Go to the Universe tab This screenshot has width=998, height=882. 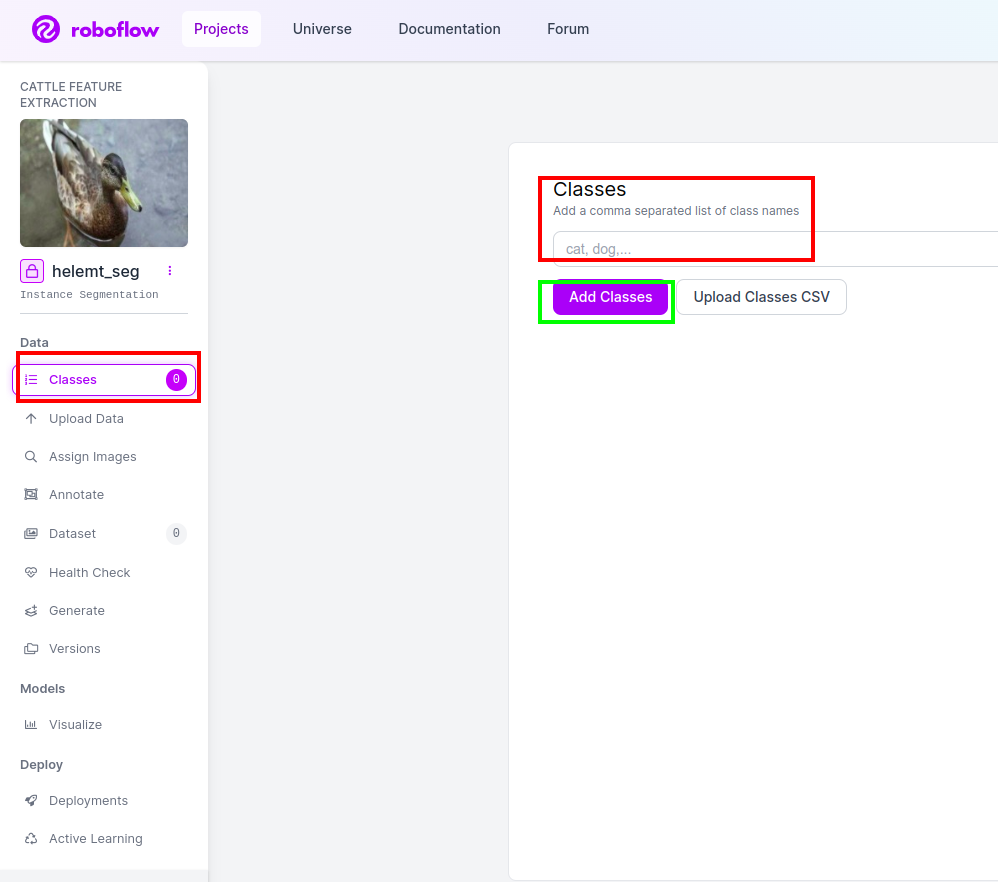[x=322, y=29]
